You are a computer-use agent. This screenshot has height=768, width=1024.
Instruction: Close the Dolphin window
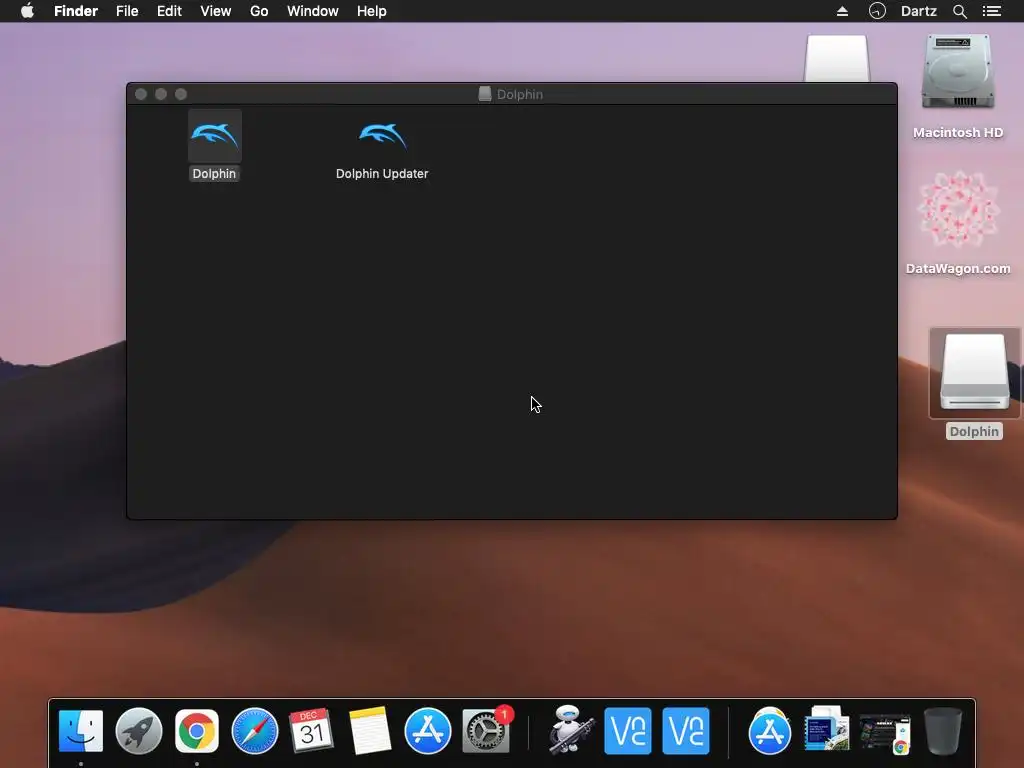[141, 94]
